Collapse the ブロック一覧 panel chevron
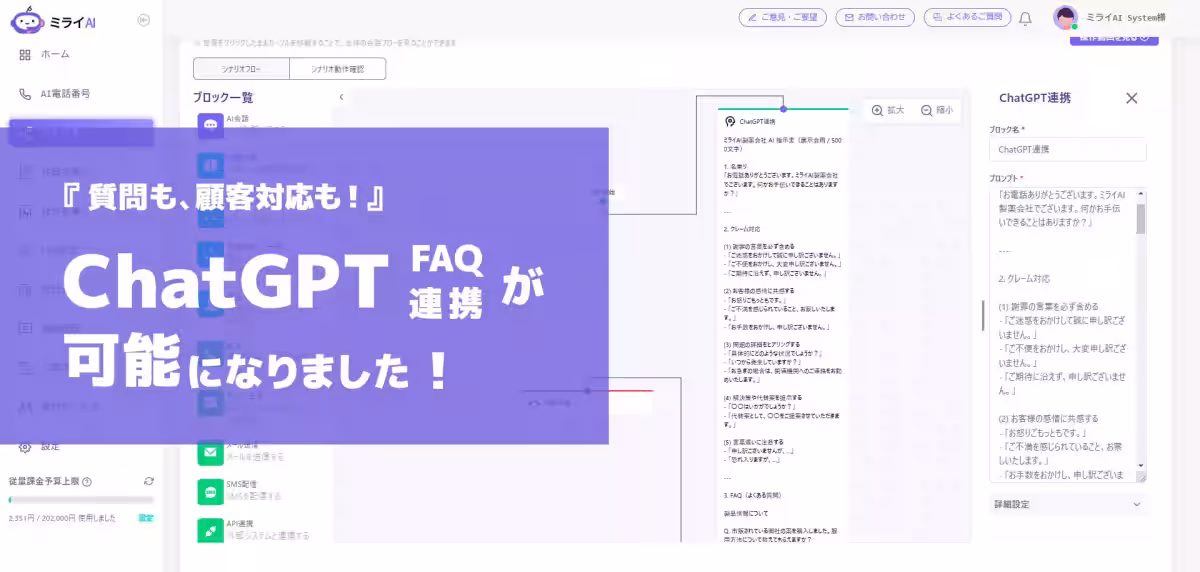Image resolution: width=1200 pixels, height=572 pixels. pyautogui.click(x=341, y=98)
